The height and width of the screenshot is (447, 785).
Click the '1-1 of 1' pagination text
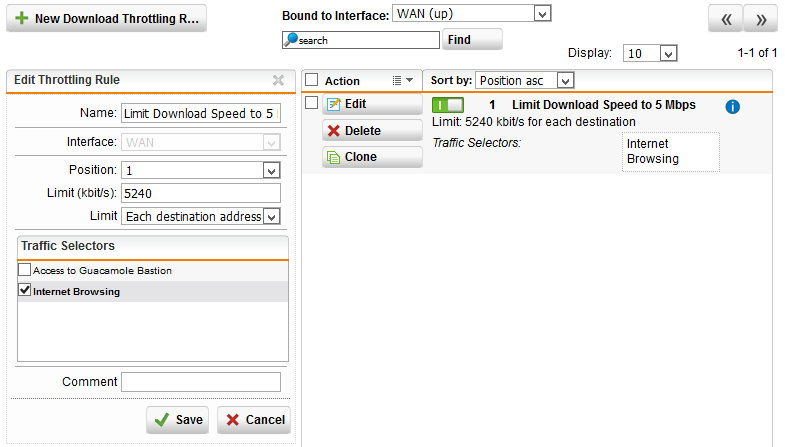(757, 53)
